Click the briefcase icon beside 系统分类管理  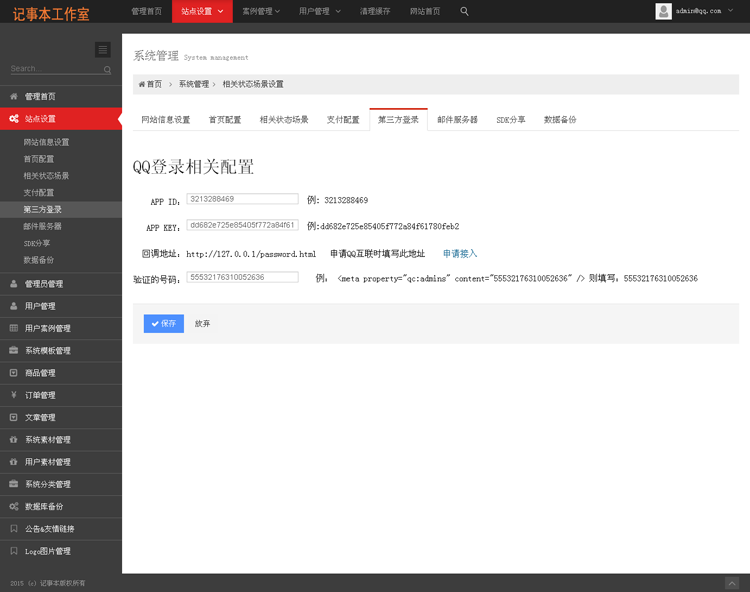(13, 484)
